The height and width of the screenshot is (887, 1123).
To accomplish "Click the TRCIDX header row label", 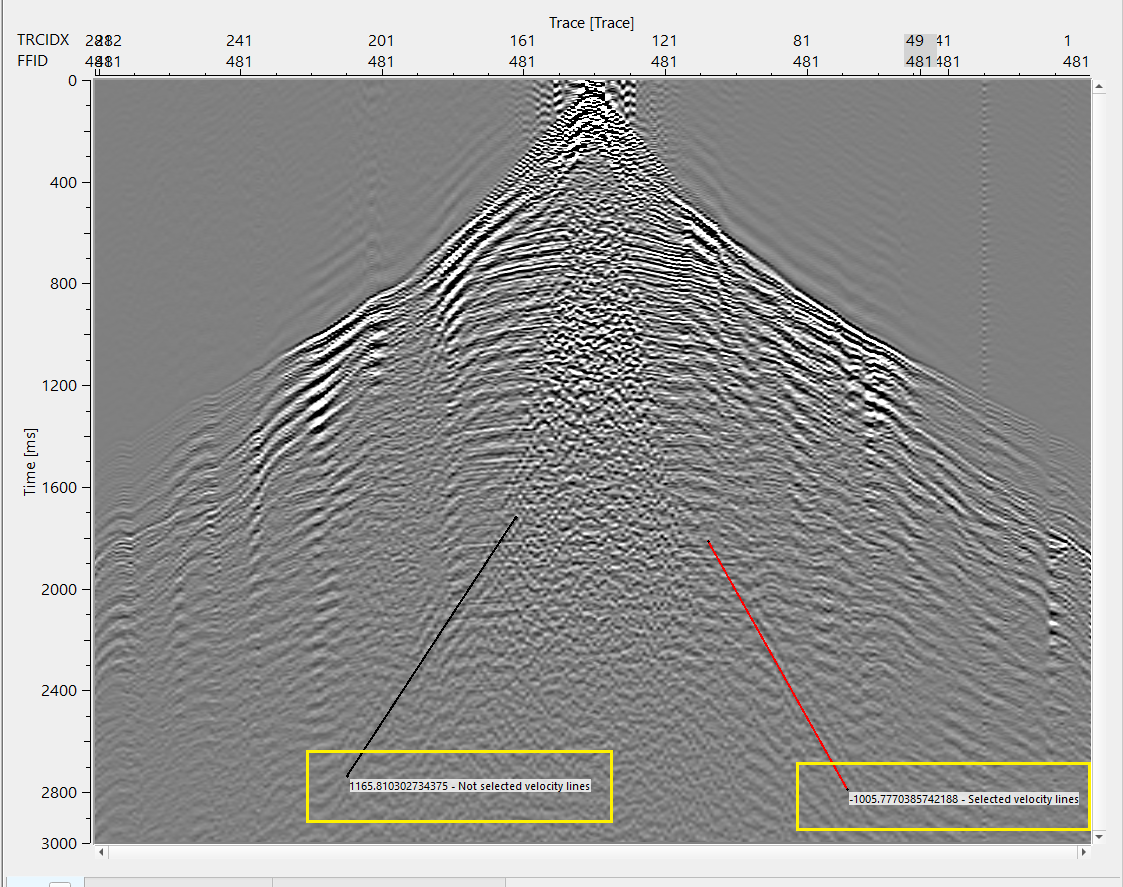I will point(43,40).
